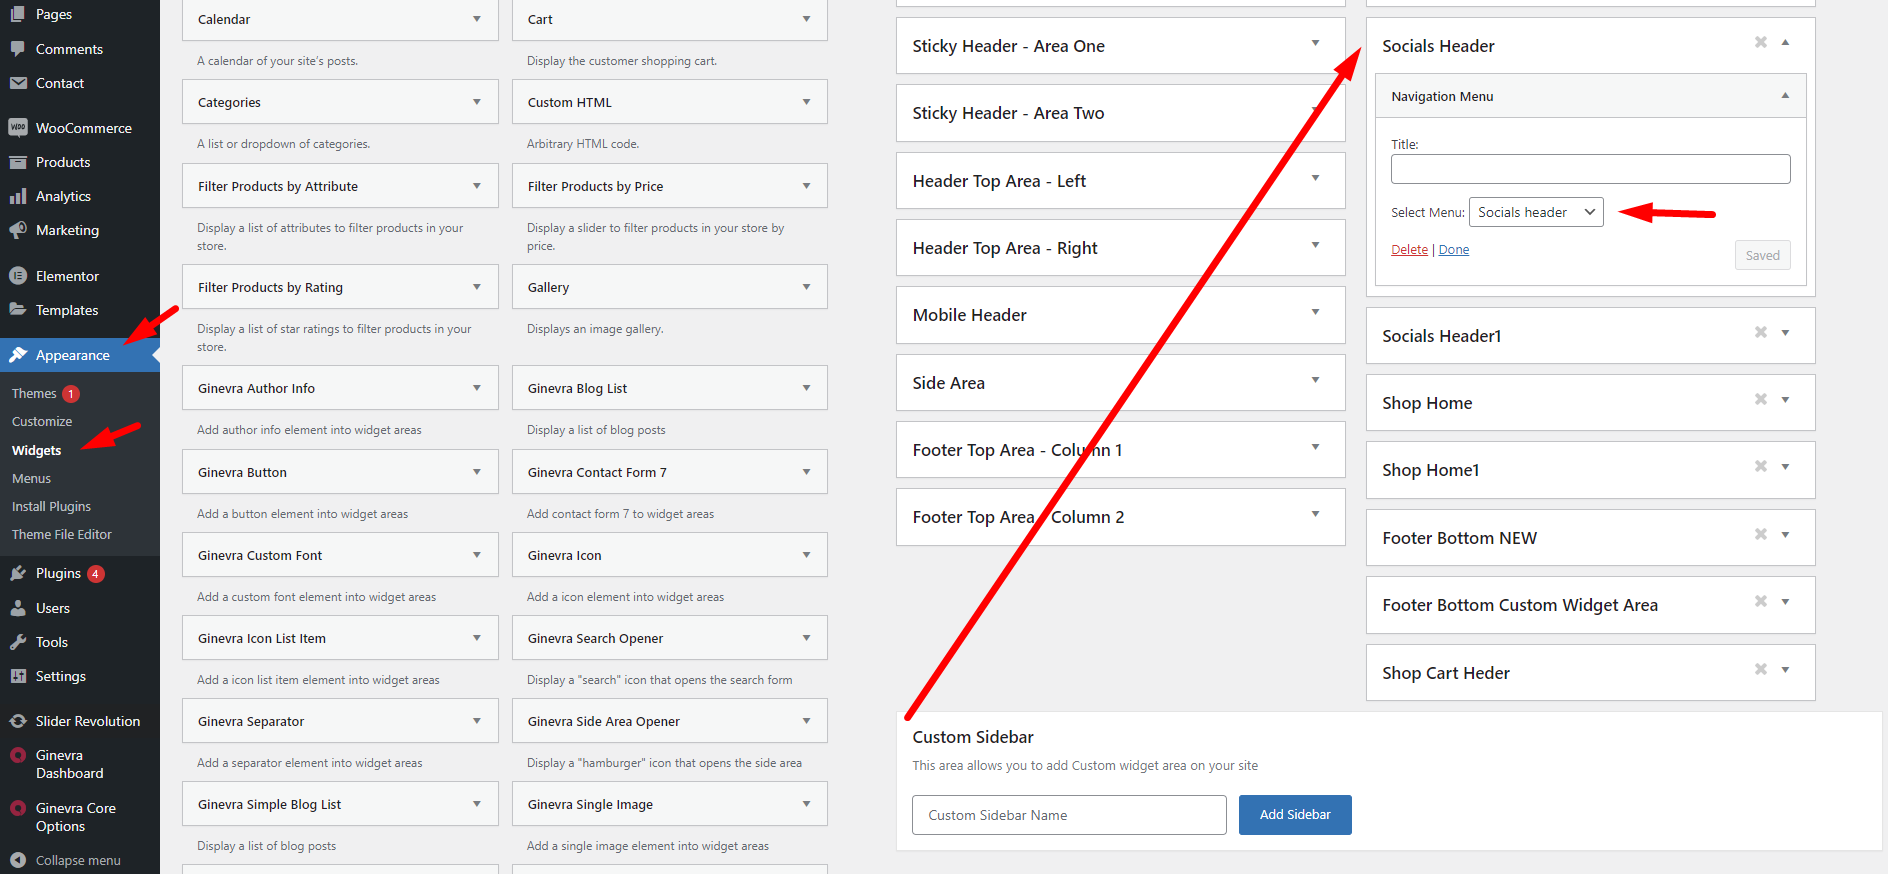Remove Socials Header area with X icon

coord(1761,42)
